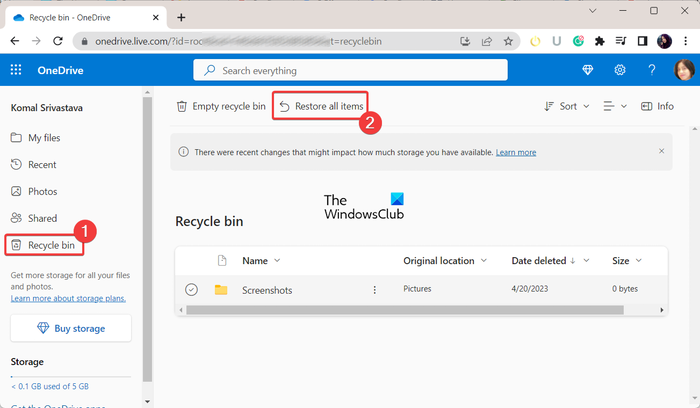Image resolution: width=700 pixels, height=408 pixels.
Task: Close the Recycle bin - OneDrive tab
Action: 155,17
